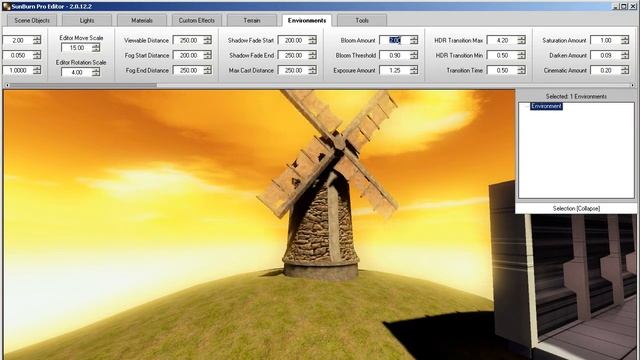The image size is (640, 360).
Task: Click the Bloom Amount value field
Action: coord(394,40)
